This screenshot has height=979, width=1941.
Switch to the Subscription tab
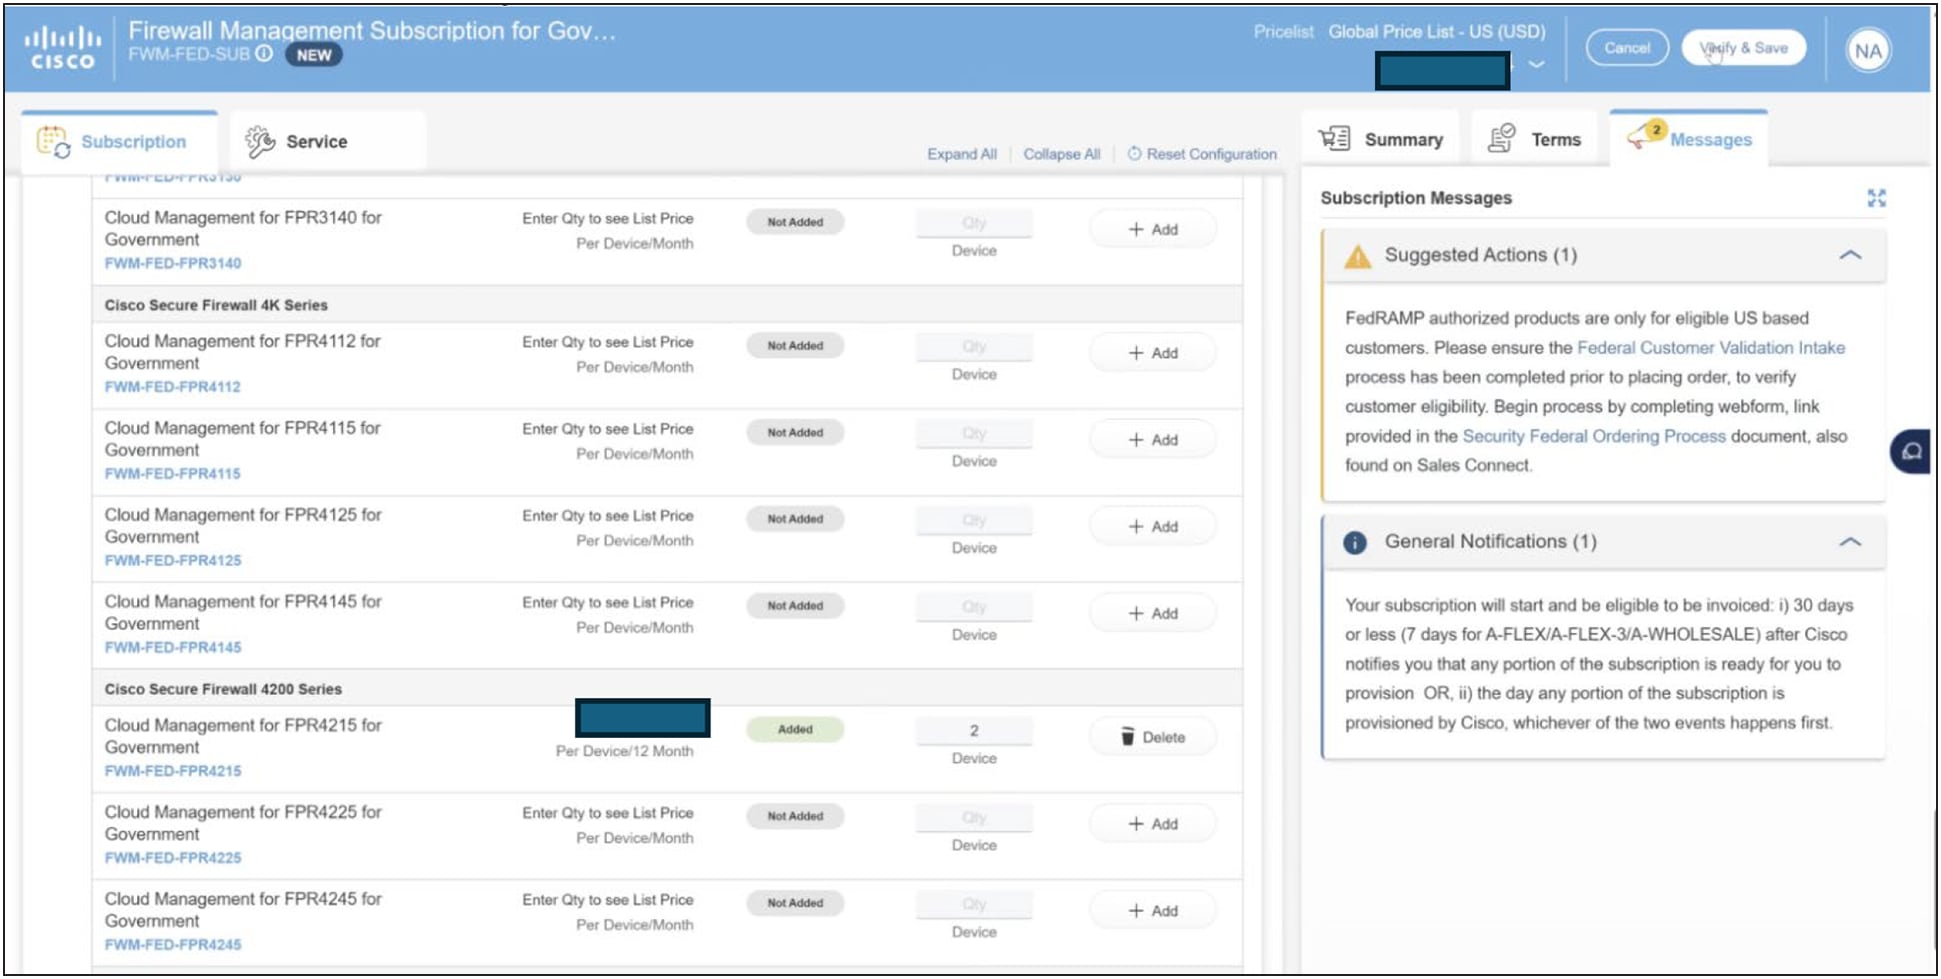click(x=119, y=142)
